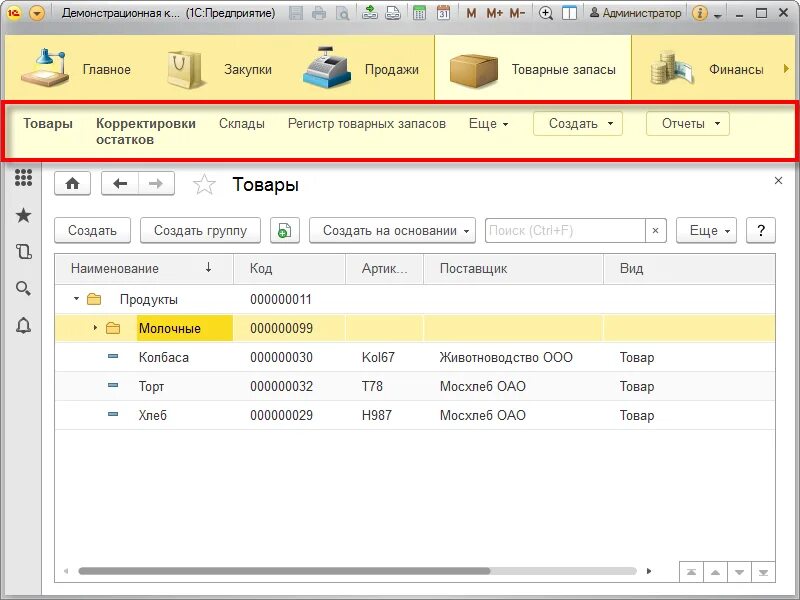Add Товары to favorites star
800x600 pixels.
click(x=204, y=184)
